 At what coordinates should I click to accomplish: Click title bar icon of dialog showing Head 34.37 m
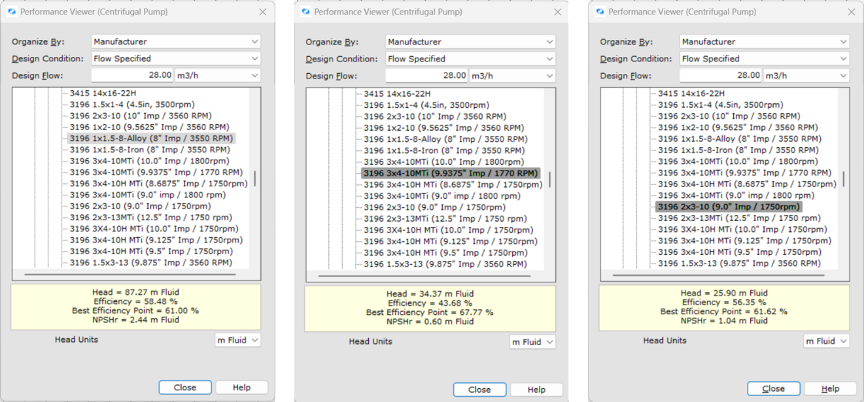coord(306,12)
